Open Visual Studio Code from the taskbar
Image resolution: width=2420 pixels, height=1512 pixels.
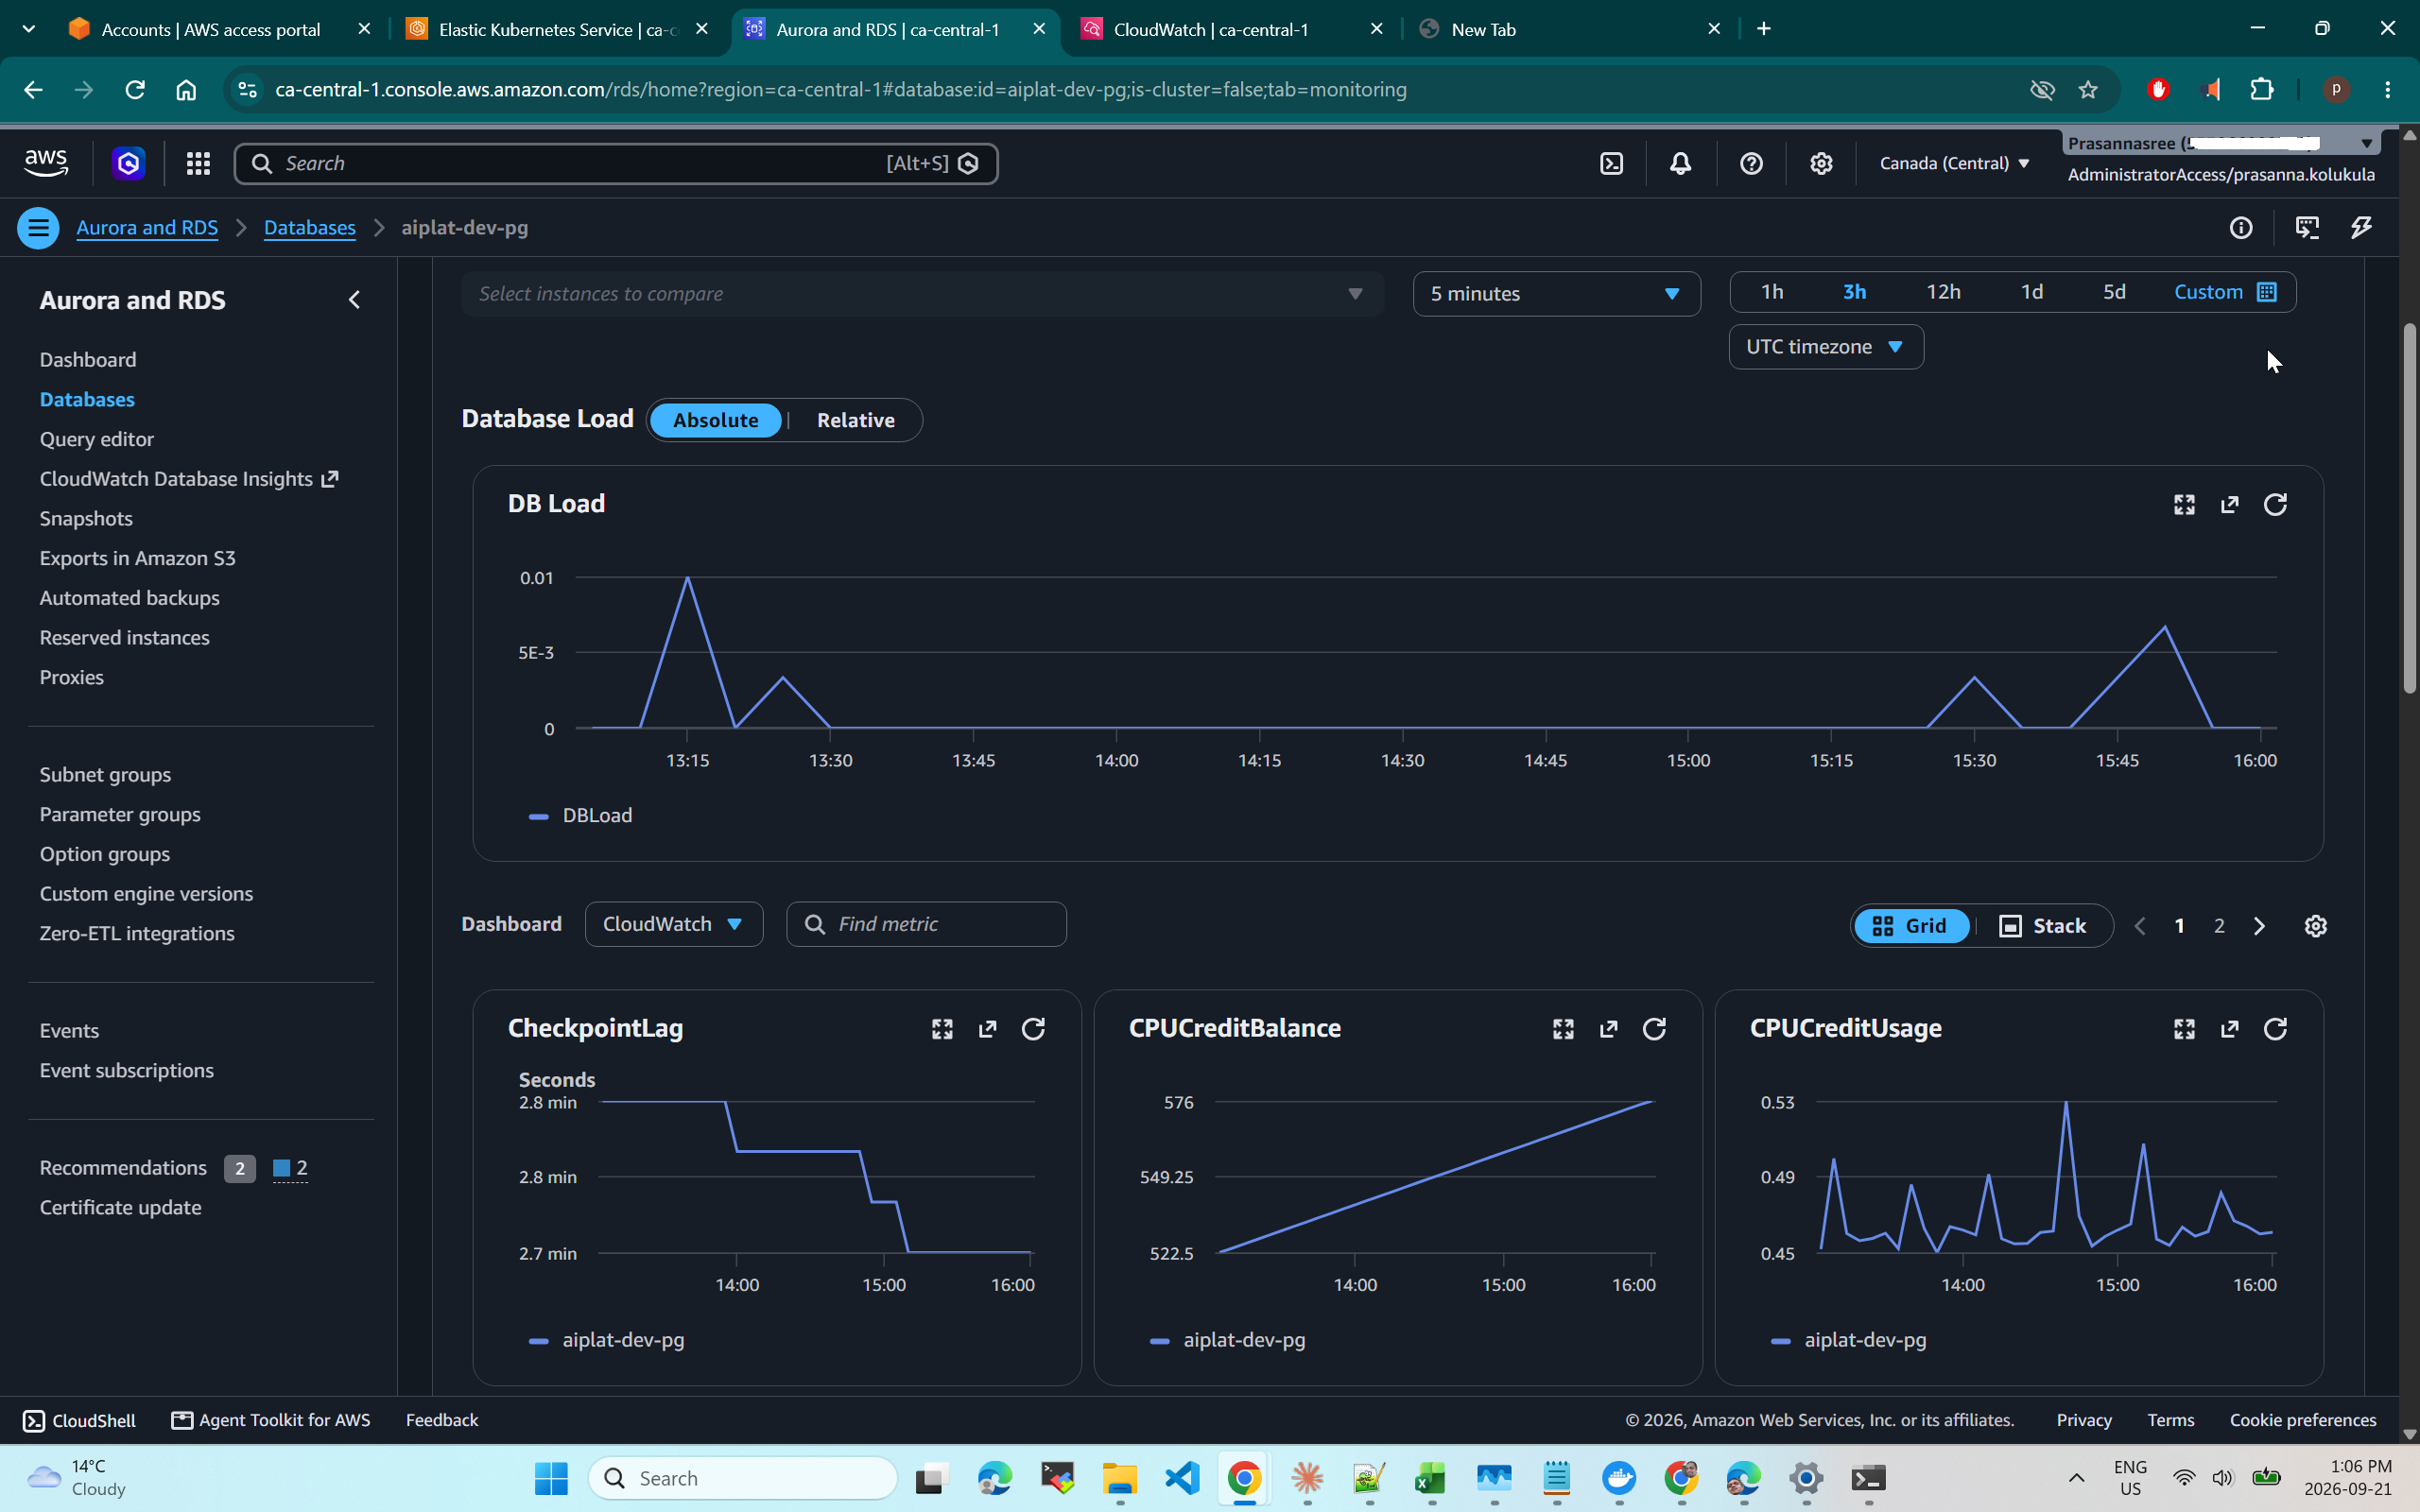(1182, 1478)
